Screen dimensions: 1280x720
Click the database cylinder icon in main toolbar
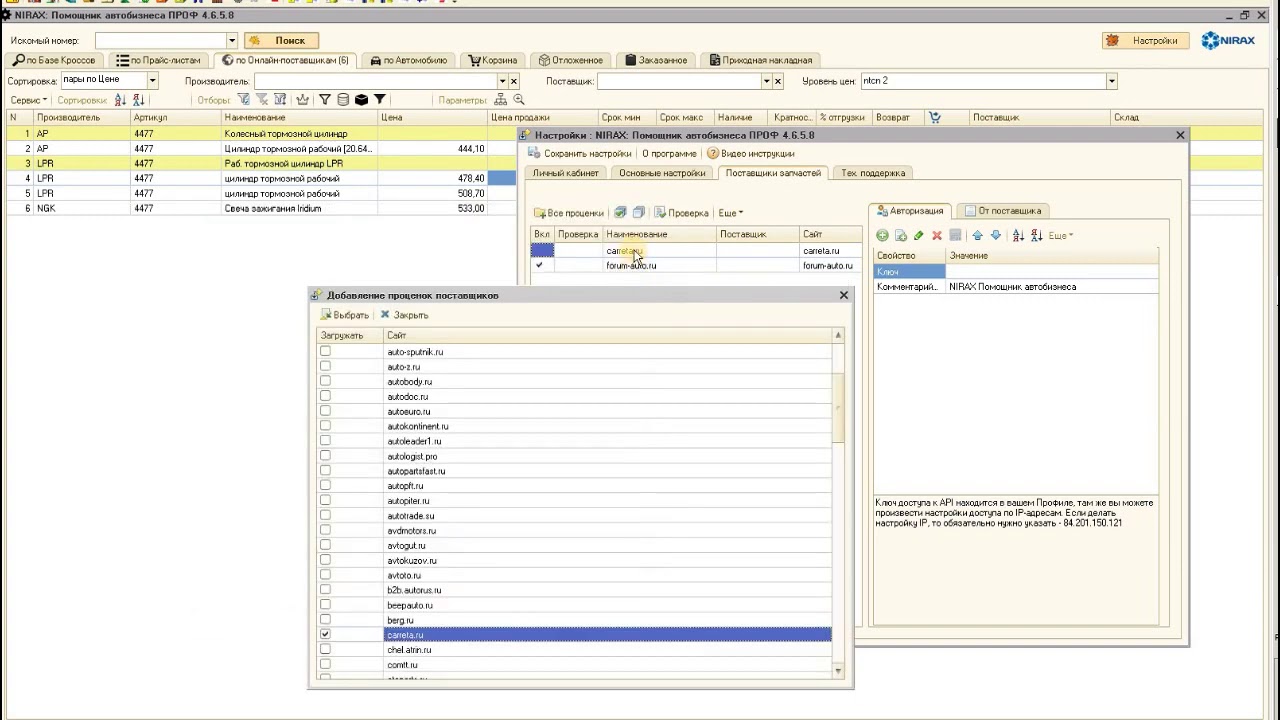click(x=343, y=100)
